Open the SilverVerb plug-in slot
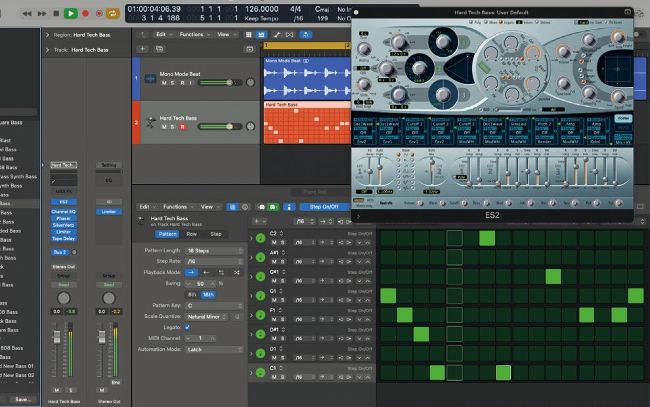Screen dimensions: 650x407 coord(64,225)
